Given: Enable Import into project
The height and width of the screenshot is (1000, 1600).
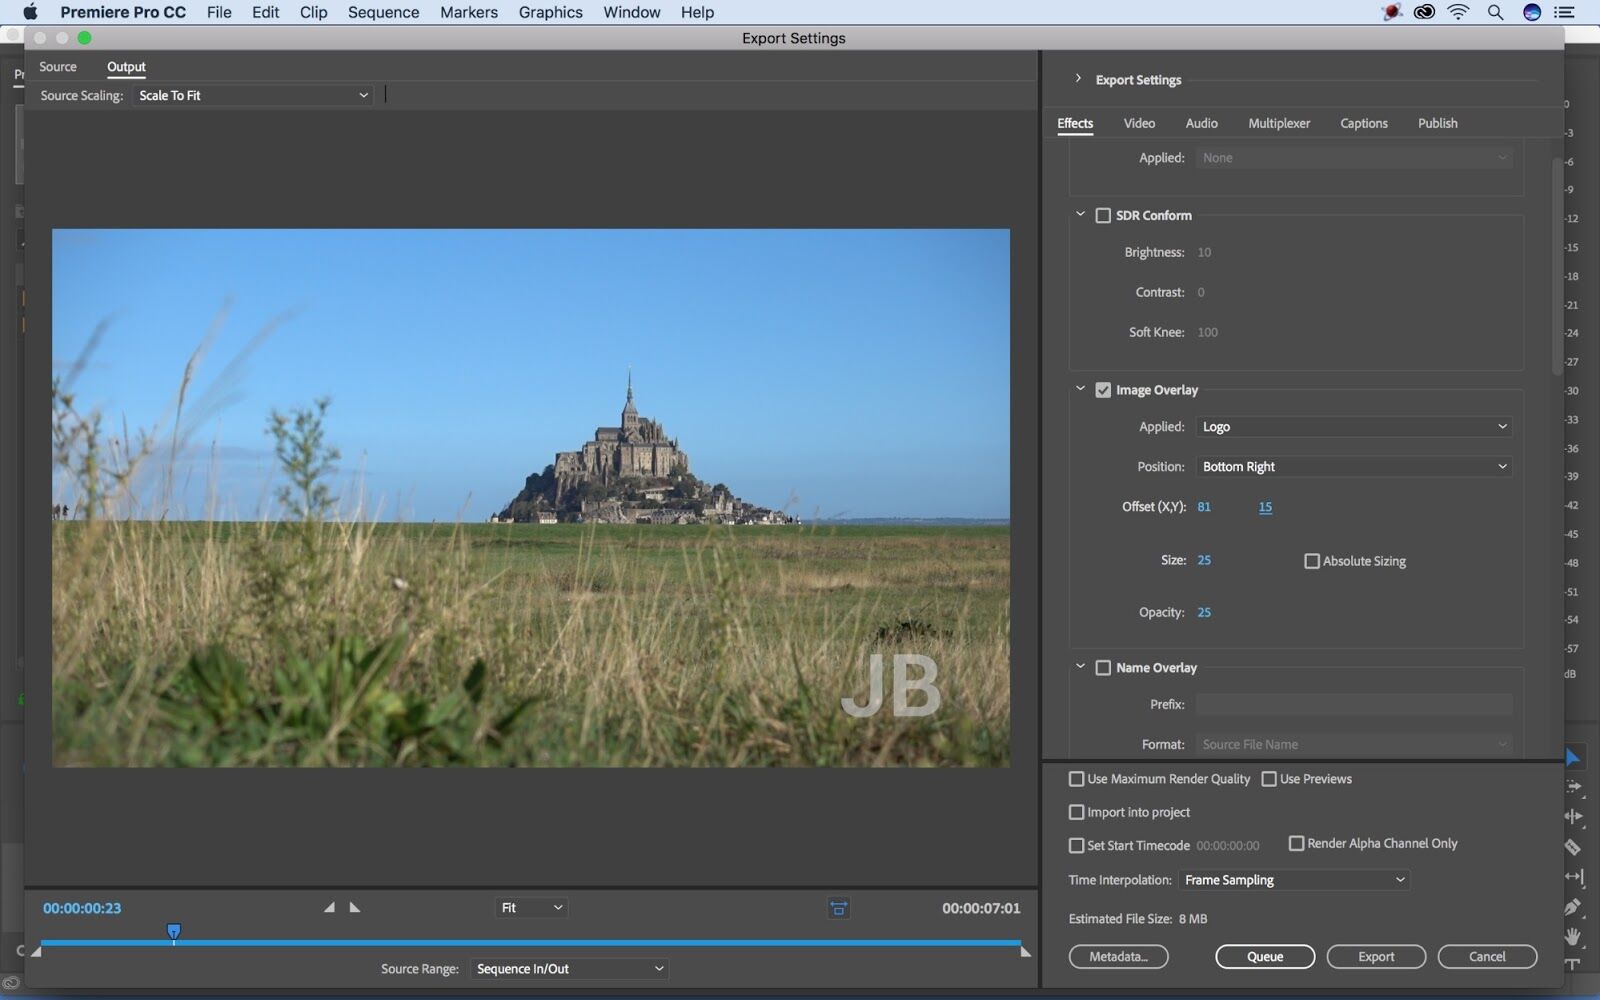Looking at the screenshot, I should pyautogui.click(x=1076, y=812).
